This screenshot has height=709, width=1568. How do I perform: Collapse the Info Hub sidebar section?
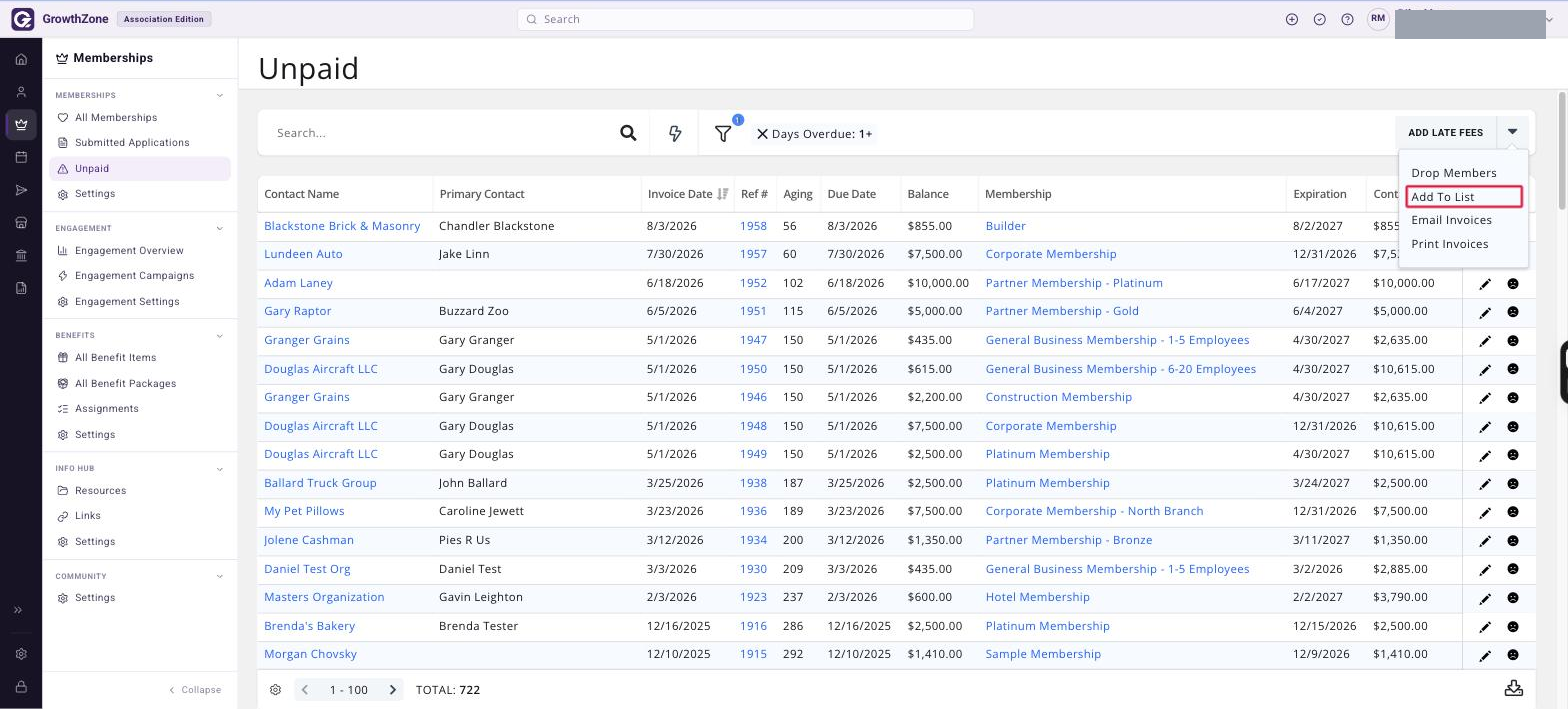(x=220, y=469)
